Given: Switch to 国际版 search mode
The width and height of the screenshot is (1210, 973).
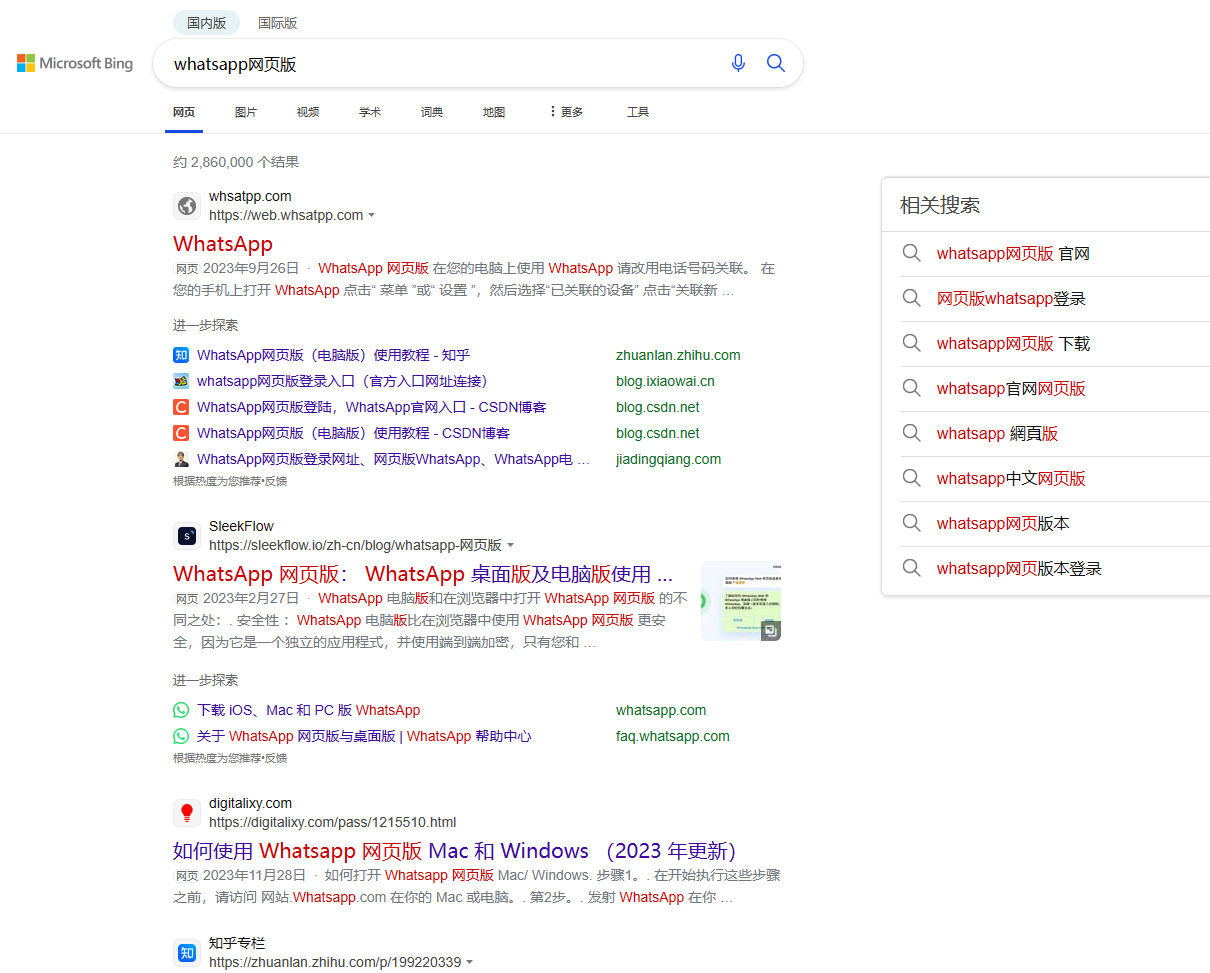Looking at the screenshot, I should click(277, 23).
